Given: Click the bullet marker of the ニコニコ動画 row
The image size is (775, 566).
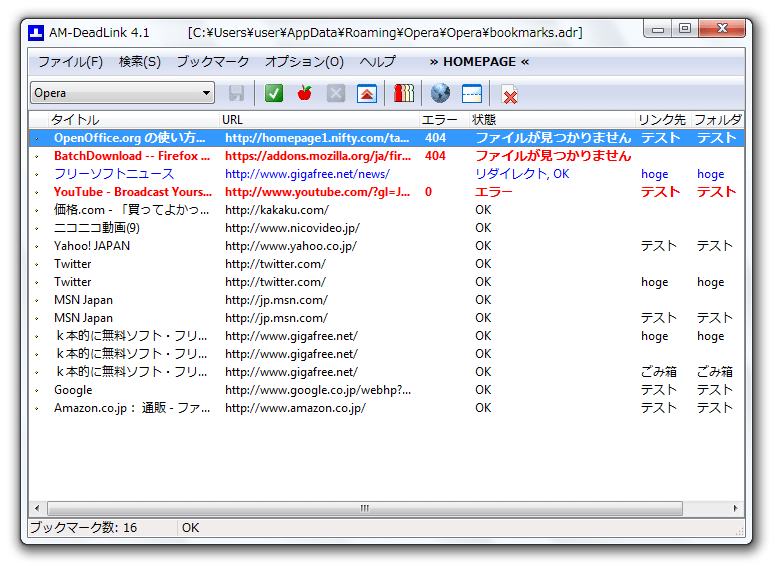Looking at the screenshot, I should [37, 228].
